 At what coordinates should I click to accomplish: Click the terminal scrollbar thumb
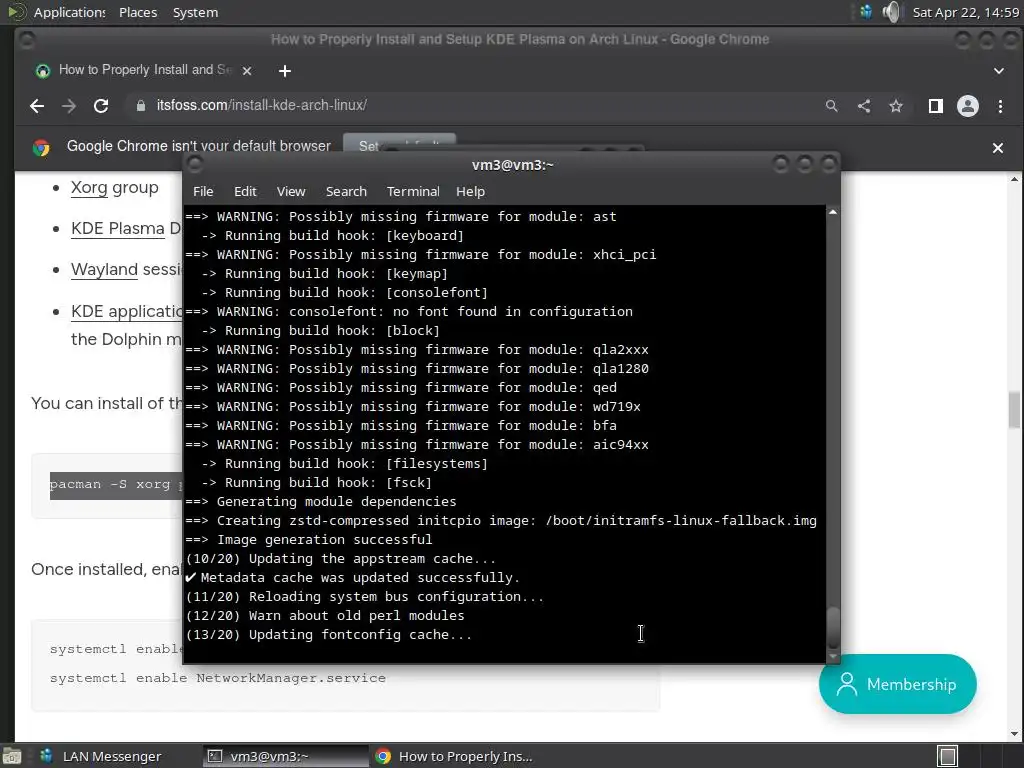(x=833, y=628)
